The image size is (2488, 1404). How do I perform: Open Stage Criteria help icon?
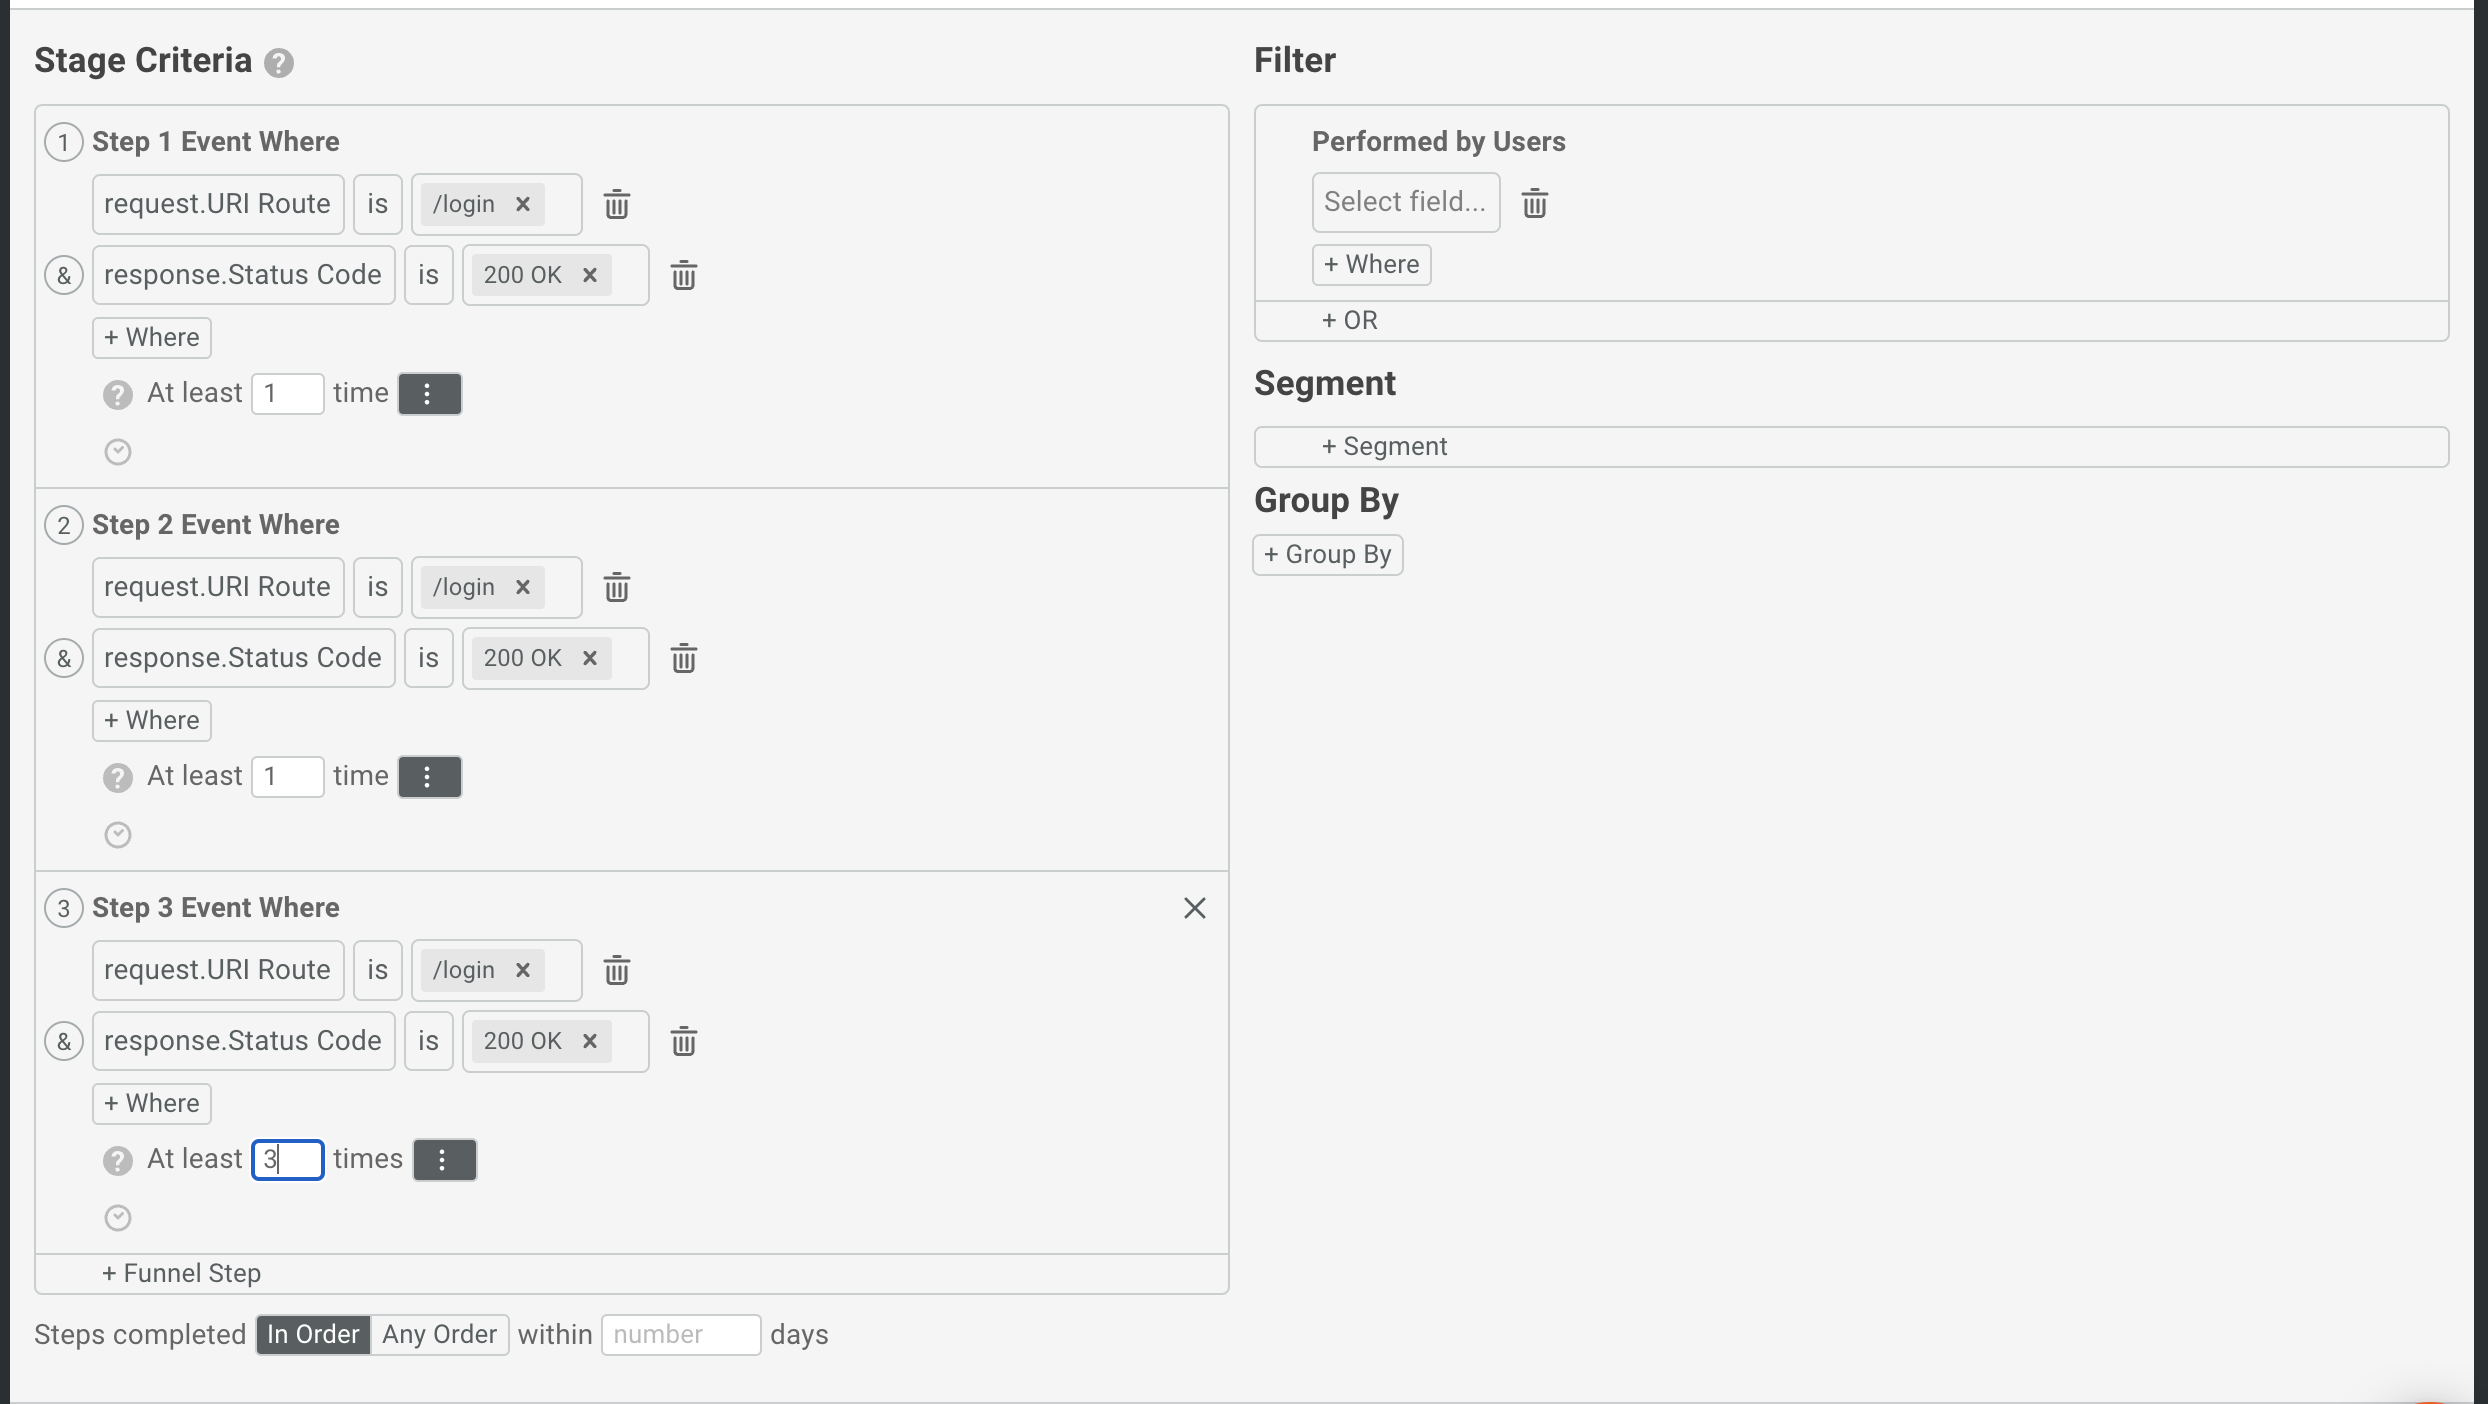pyautogui.click(x=279, y=63)
